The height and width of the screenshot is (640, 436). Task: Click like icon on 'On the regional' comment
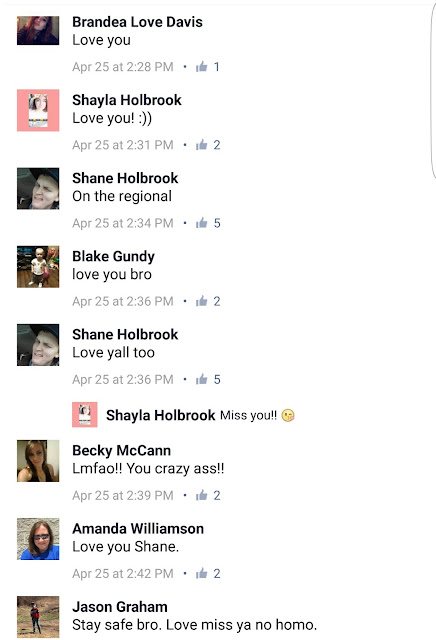[x=201, y=223]
